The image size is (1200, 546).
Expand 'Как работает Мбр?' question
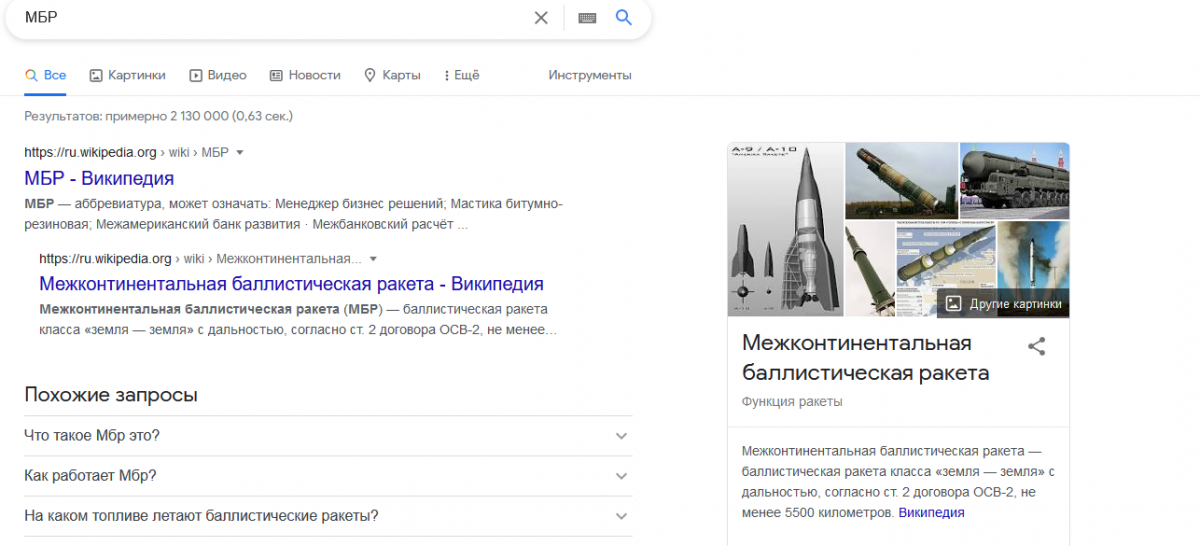(328, 476)
